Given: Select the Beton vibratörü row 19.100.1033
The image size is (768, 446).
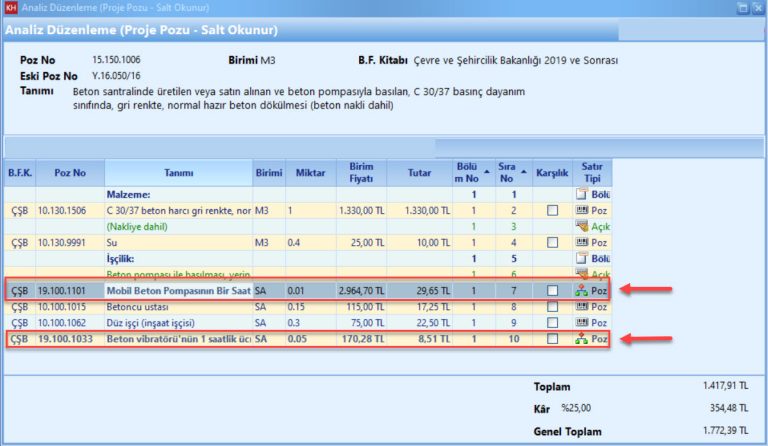Looking at the screenshot, I should (x=180, y=340).
